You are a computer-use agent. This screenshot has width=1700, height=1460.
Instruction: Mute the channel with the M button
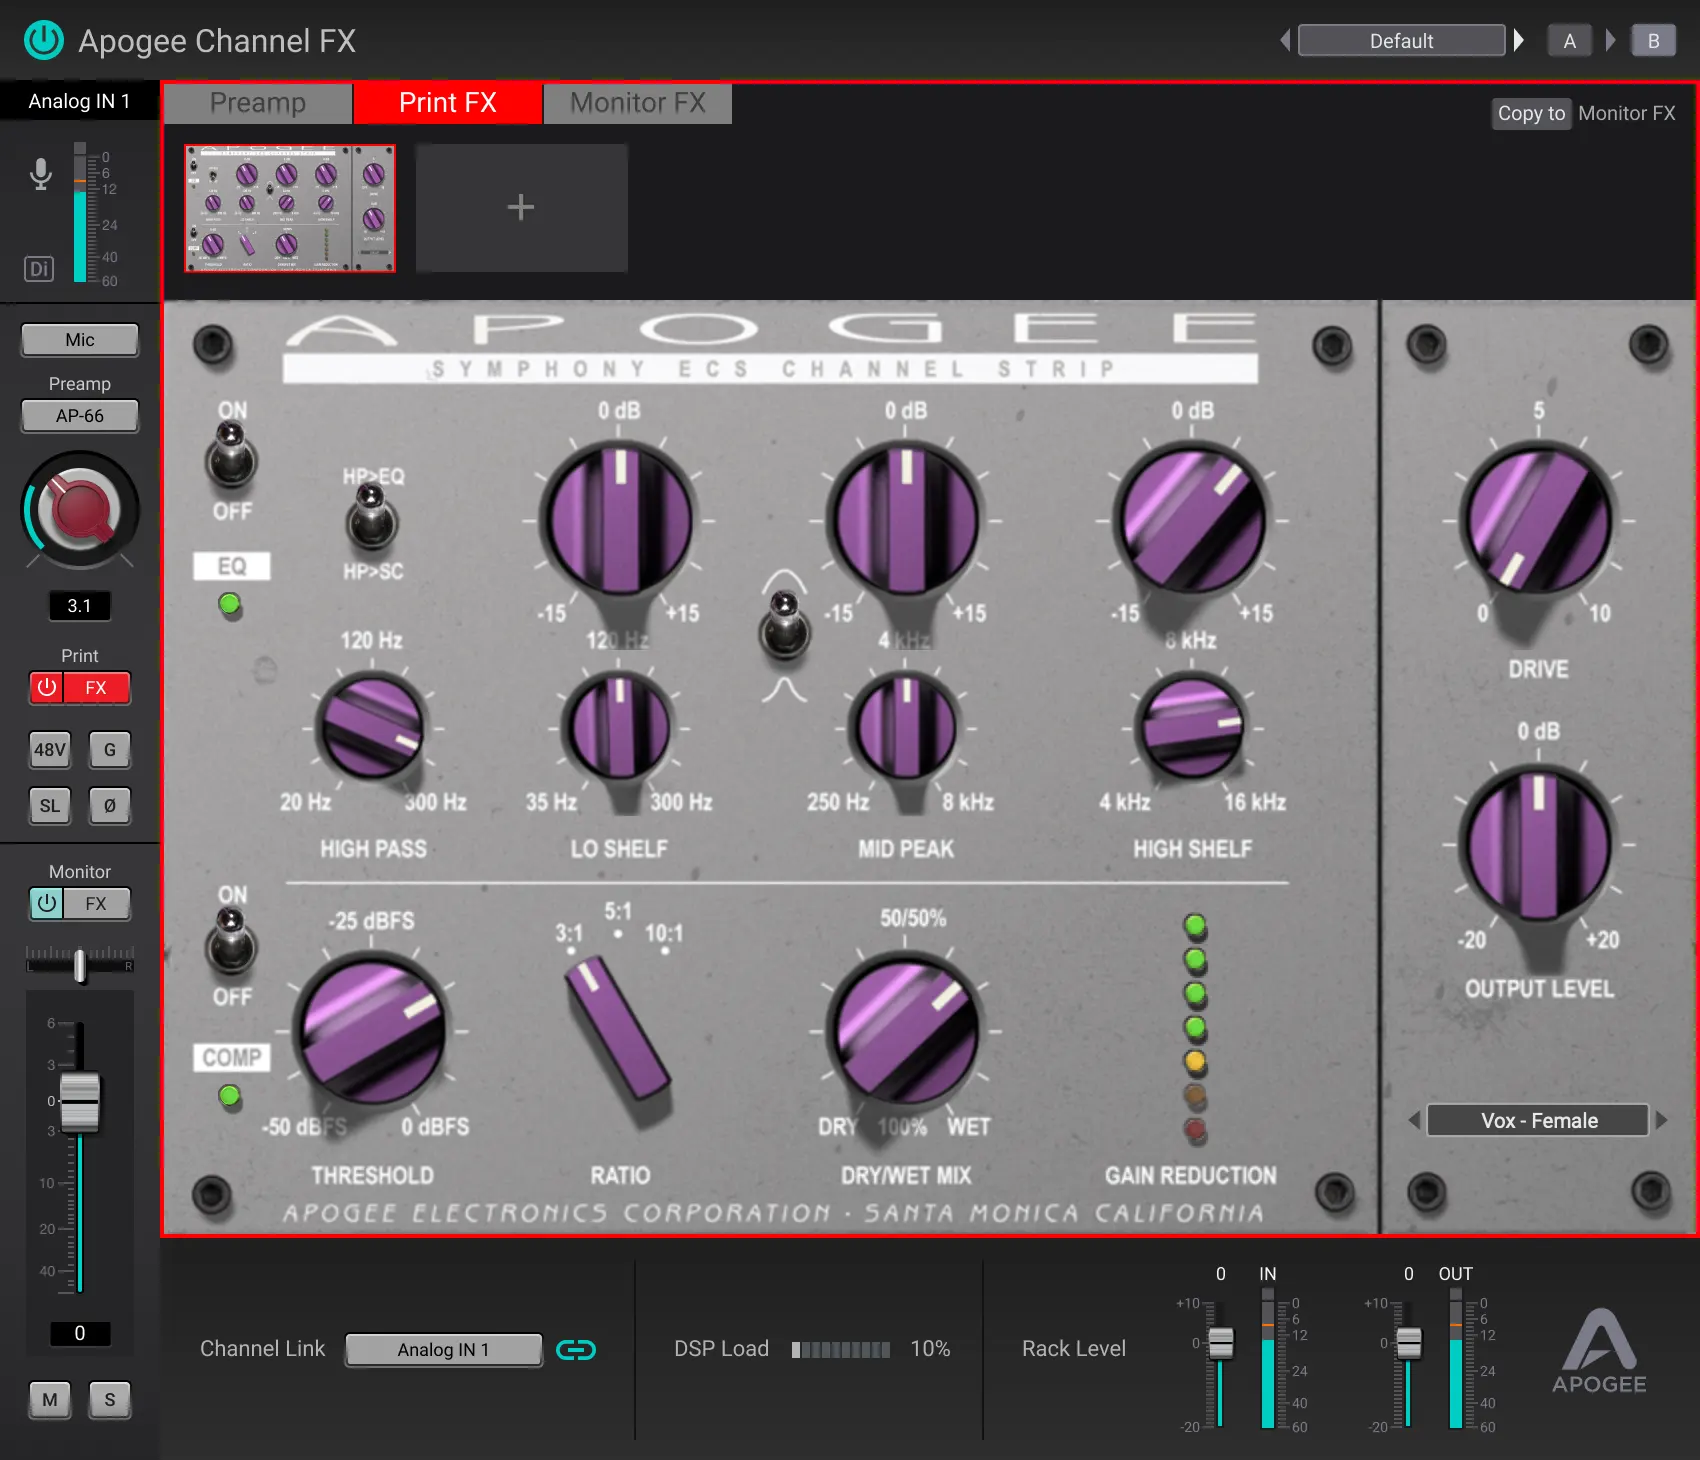point(50,1400)
